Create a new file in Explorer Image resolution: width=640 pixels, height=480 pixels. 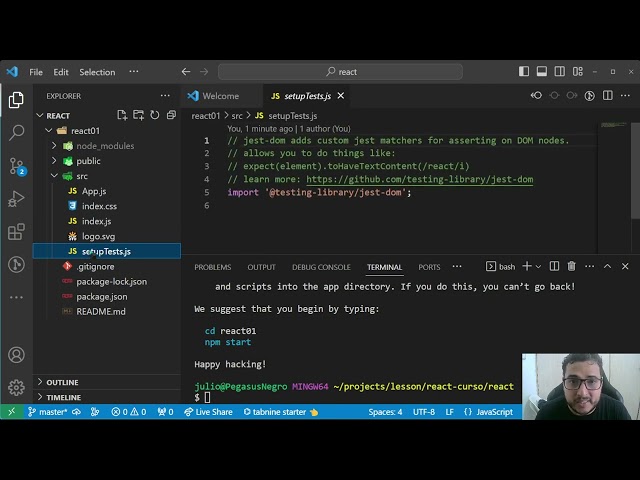pos(122,115)
